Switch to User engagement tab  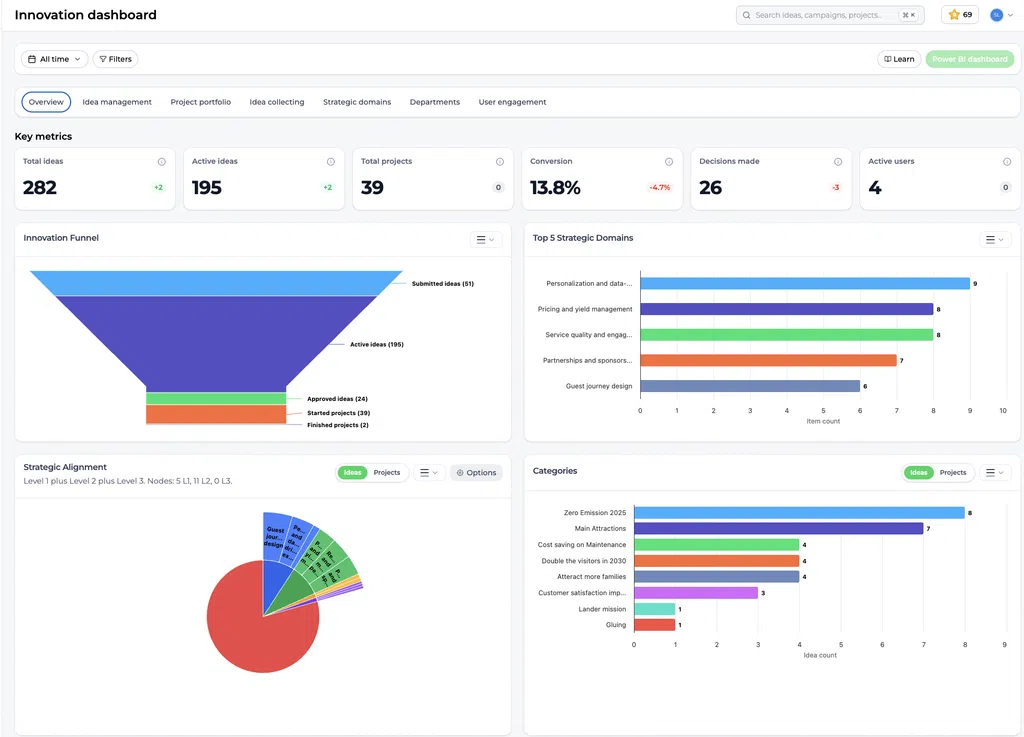(513, 102)
